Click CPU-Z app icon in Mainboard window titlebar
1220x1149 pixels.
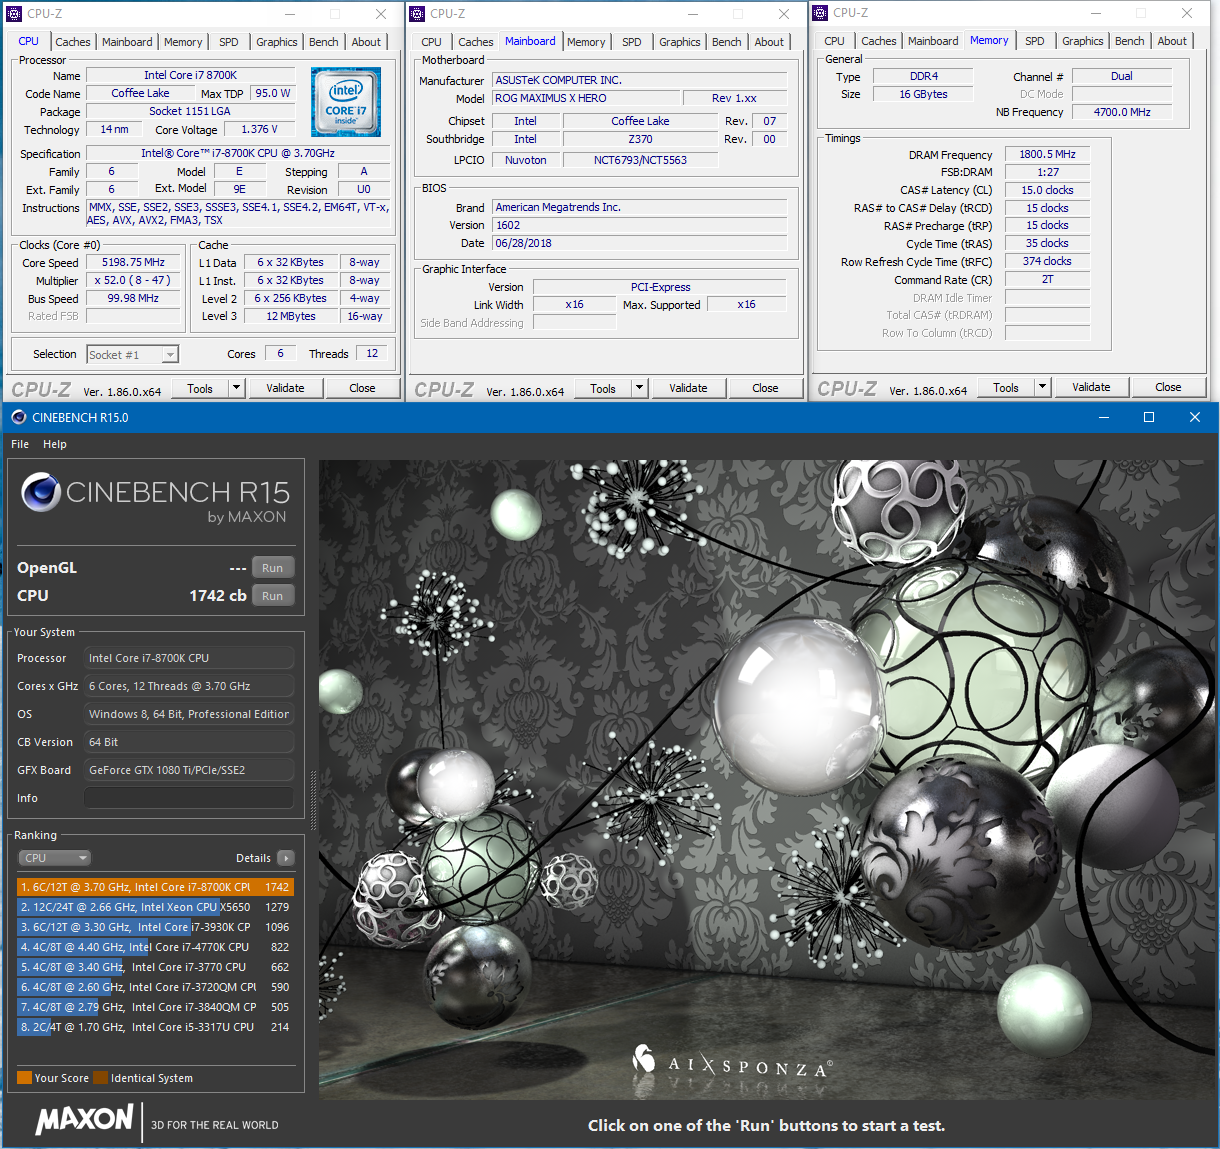point(417,14)
